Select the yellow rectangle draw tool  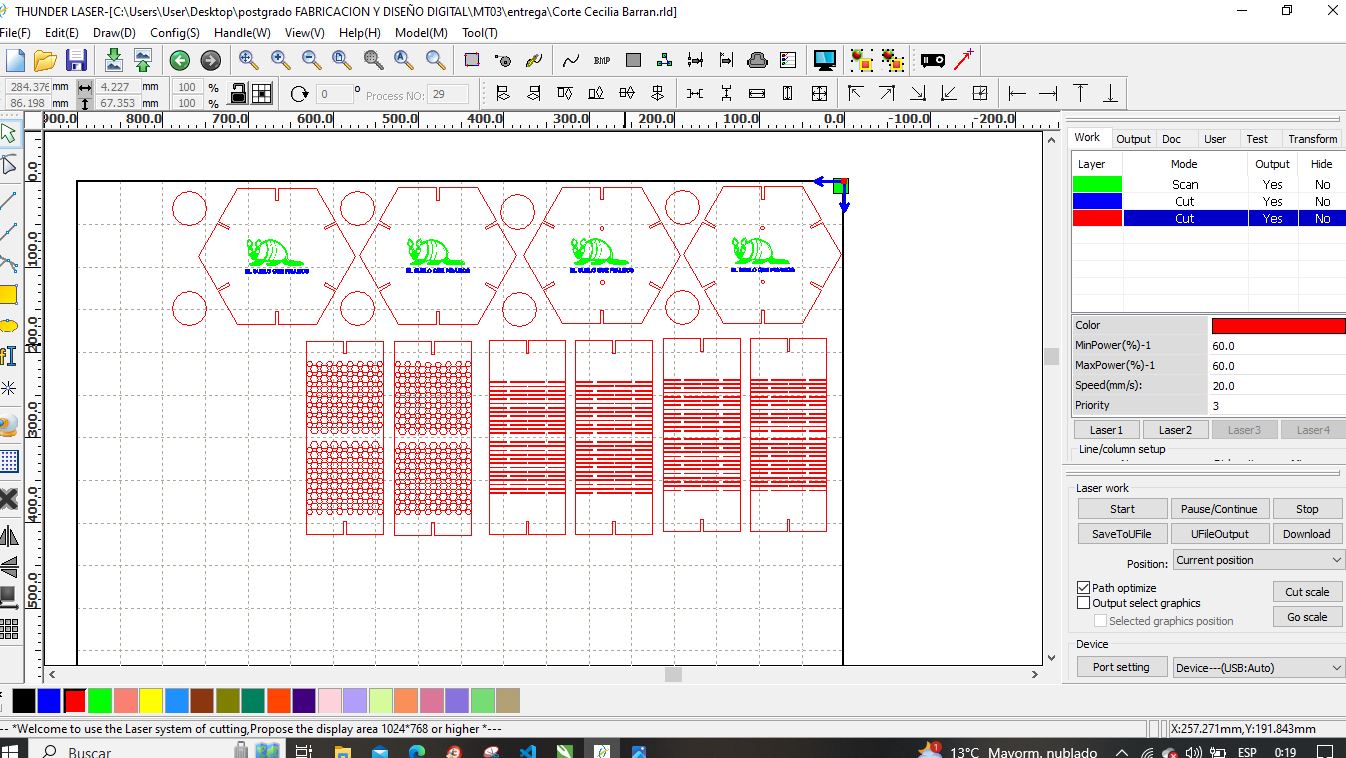[x=8, y=294]
